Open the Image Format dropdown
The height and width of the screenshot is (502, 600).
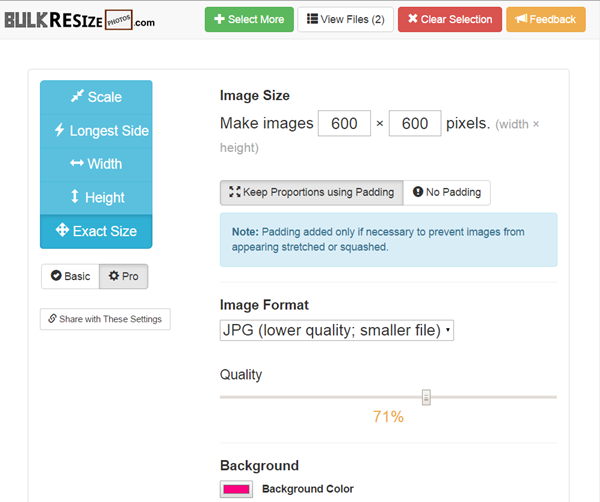point(336,330)
